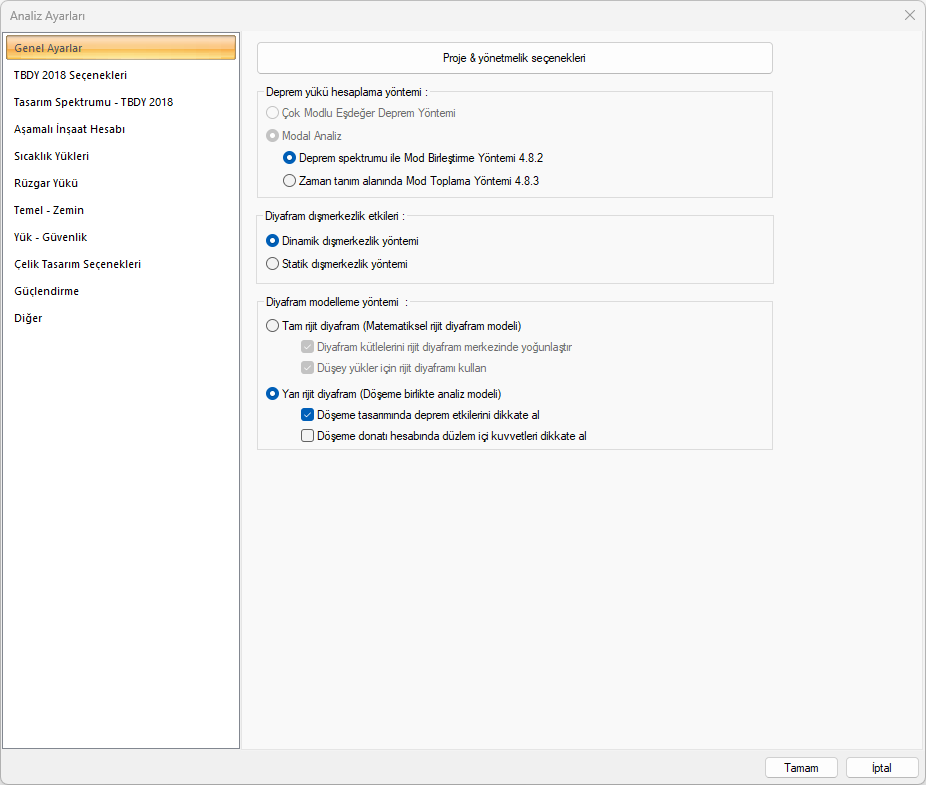Screen dimensions: 926x785
Task: Choose Statik dışmerkezlik yöntemi option
Action: coord(273,264)
